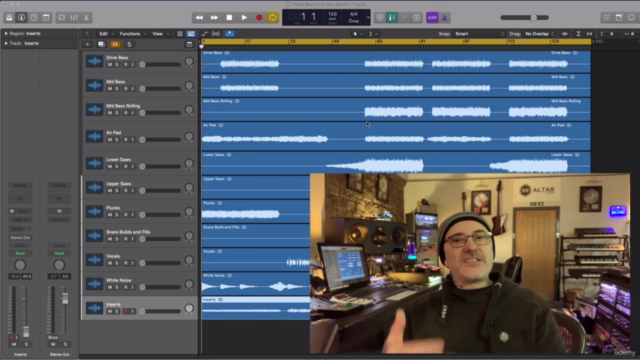640x360 pixels.
Task: Open Quick Help question mark button
Action: pyautogui.click(x=34, y=18)
